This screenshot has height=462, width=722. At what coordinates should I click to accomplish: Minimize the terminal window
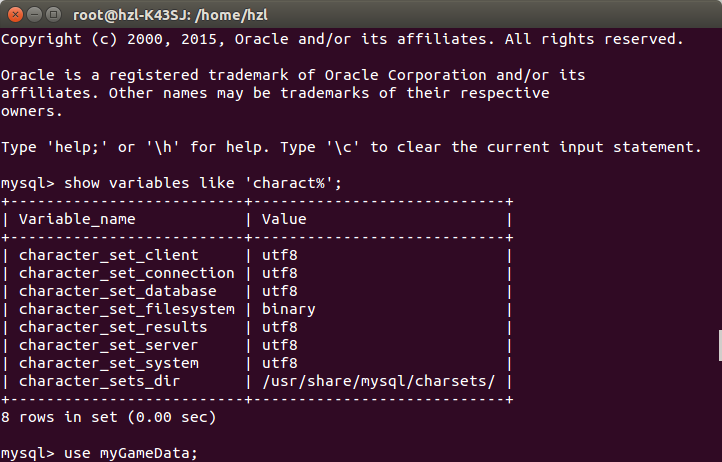[x=35, y=15]
